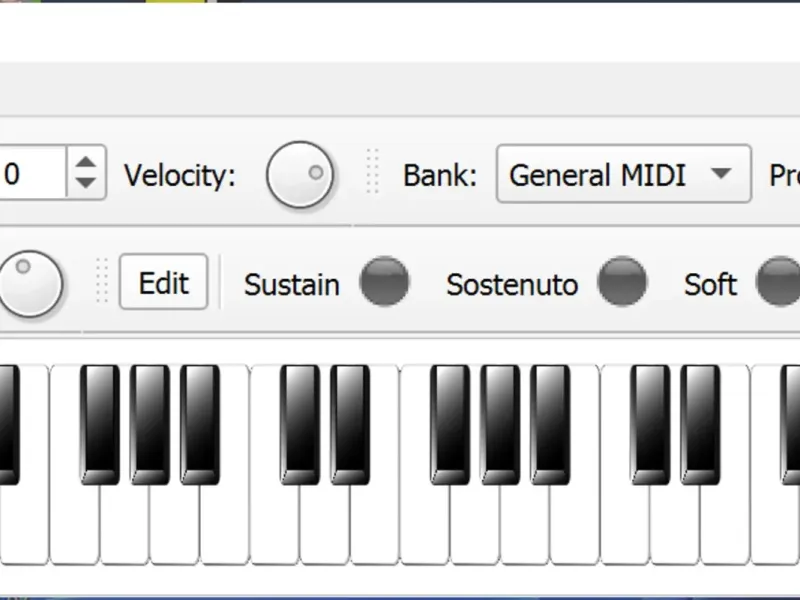Click the round knob left of Edit
Screen dimensions: 800x600
pyautogui.click(x=30, y=283)
